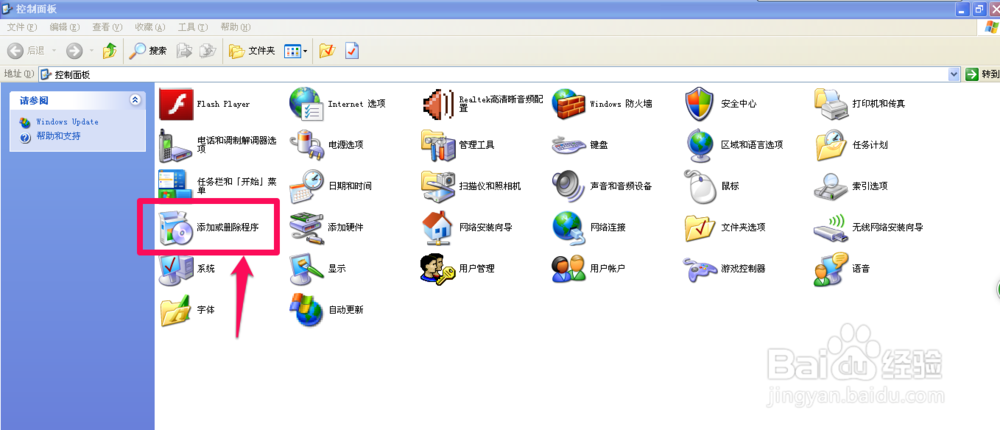
Task: Open 显示 icon
Action: point(307,269)
